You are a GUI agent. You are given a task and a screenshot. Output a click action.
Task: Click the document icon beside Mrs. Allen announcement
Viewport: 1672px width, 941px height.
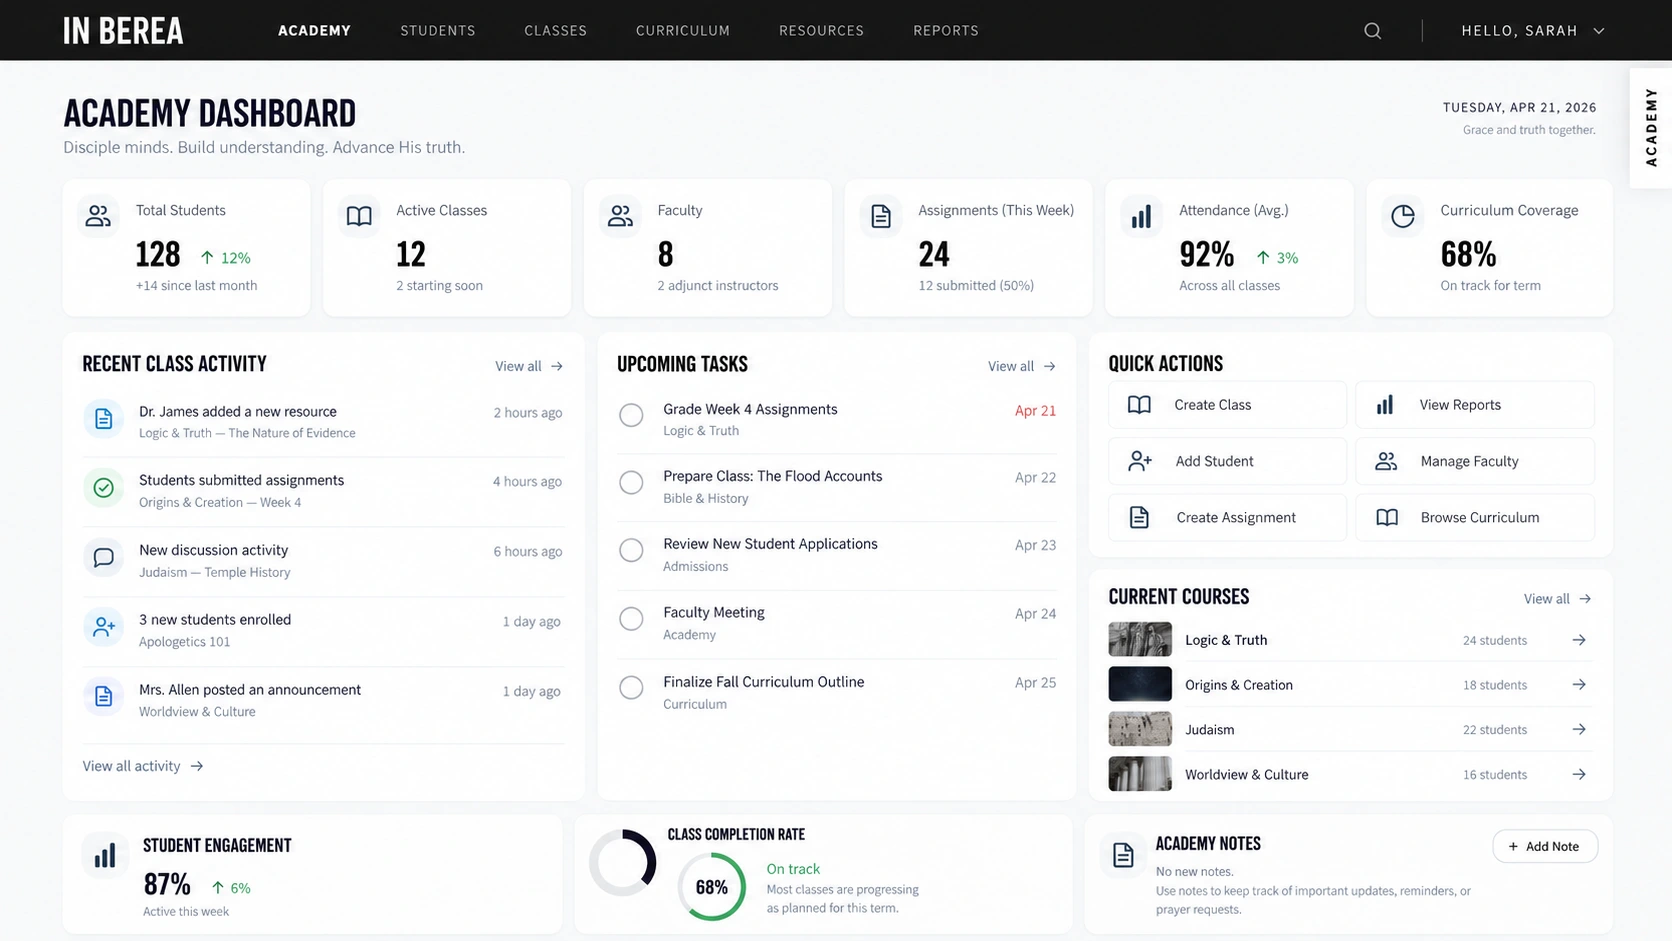[103, 697]
